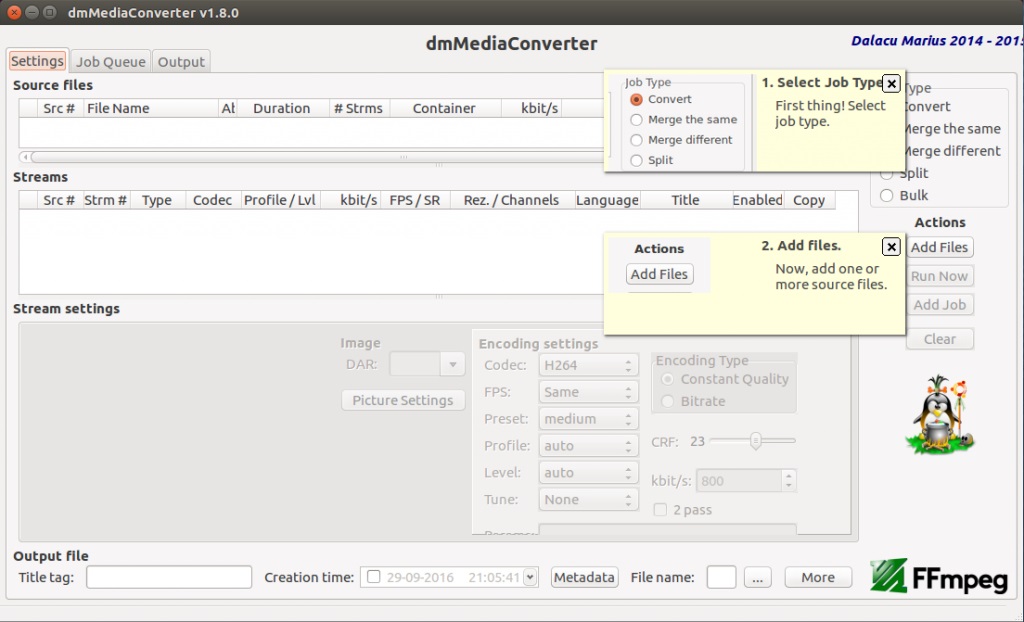Click the Strm # column header
The width and height of the screenshot is (1024, 622).
105,200
